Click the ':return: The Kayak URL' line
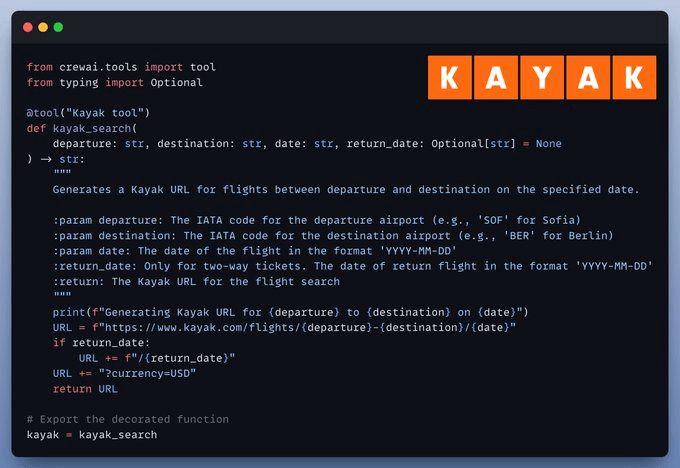This screenshot has width=680, height=468. 196,281
